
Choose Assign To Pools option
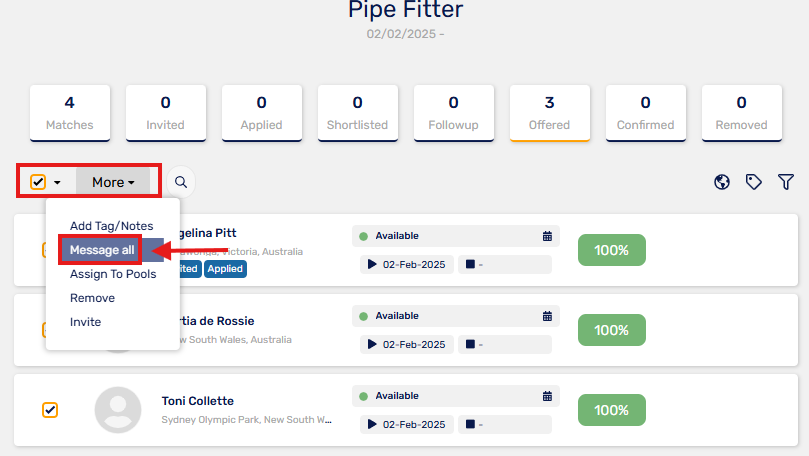113,274
